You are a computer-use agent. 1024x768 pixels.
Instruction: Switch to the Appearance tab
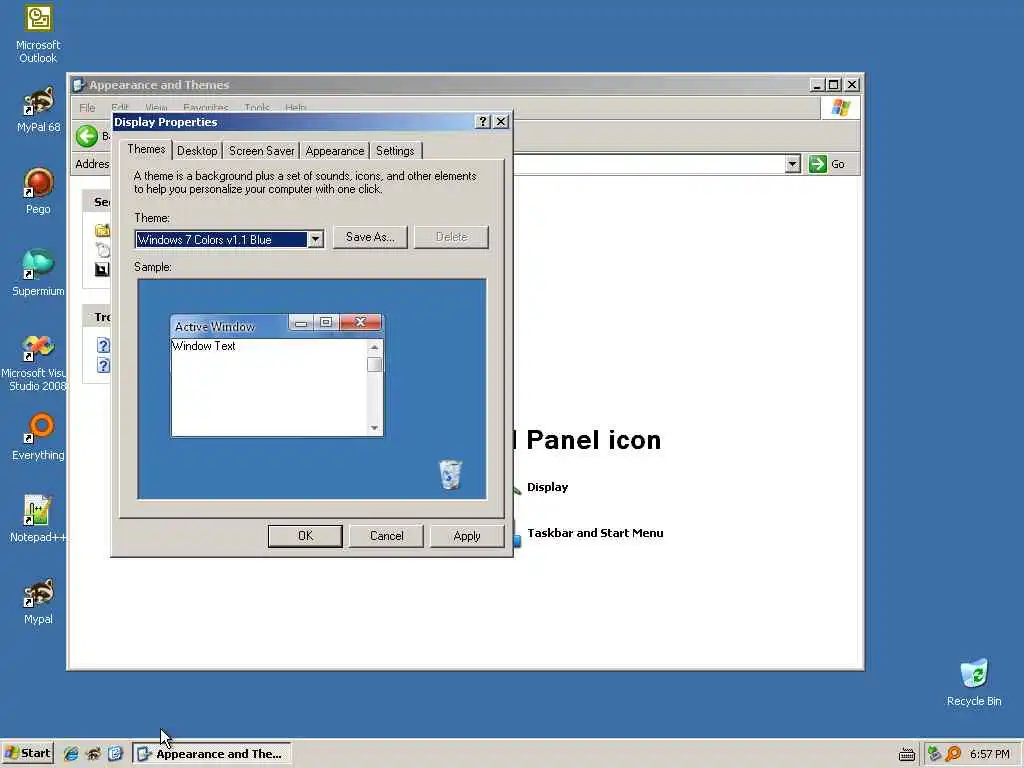(x=334, y=151)
